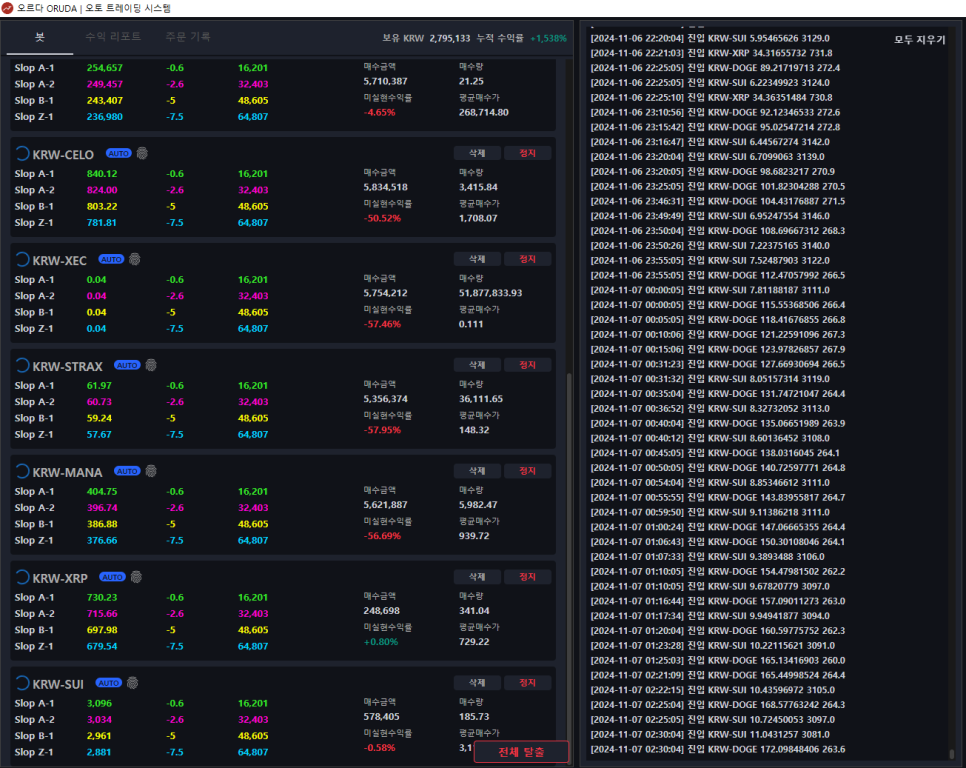Click KRW-STRAX unrealized return -57.95%
This screenshot has width=966, height=768.
pyautogui.click(x=382, y=430)
